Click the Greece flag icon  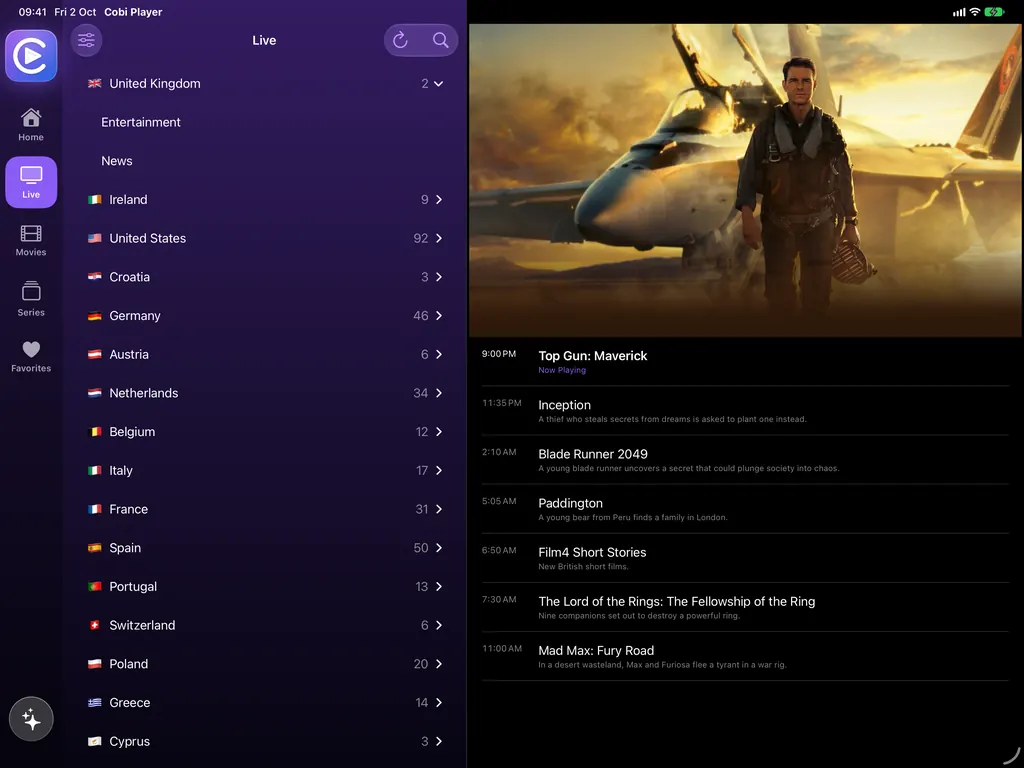click(95, 703)
